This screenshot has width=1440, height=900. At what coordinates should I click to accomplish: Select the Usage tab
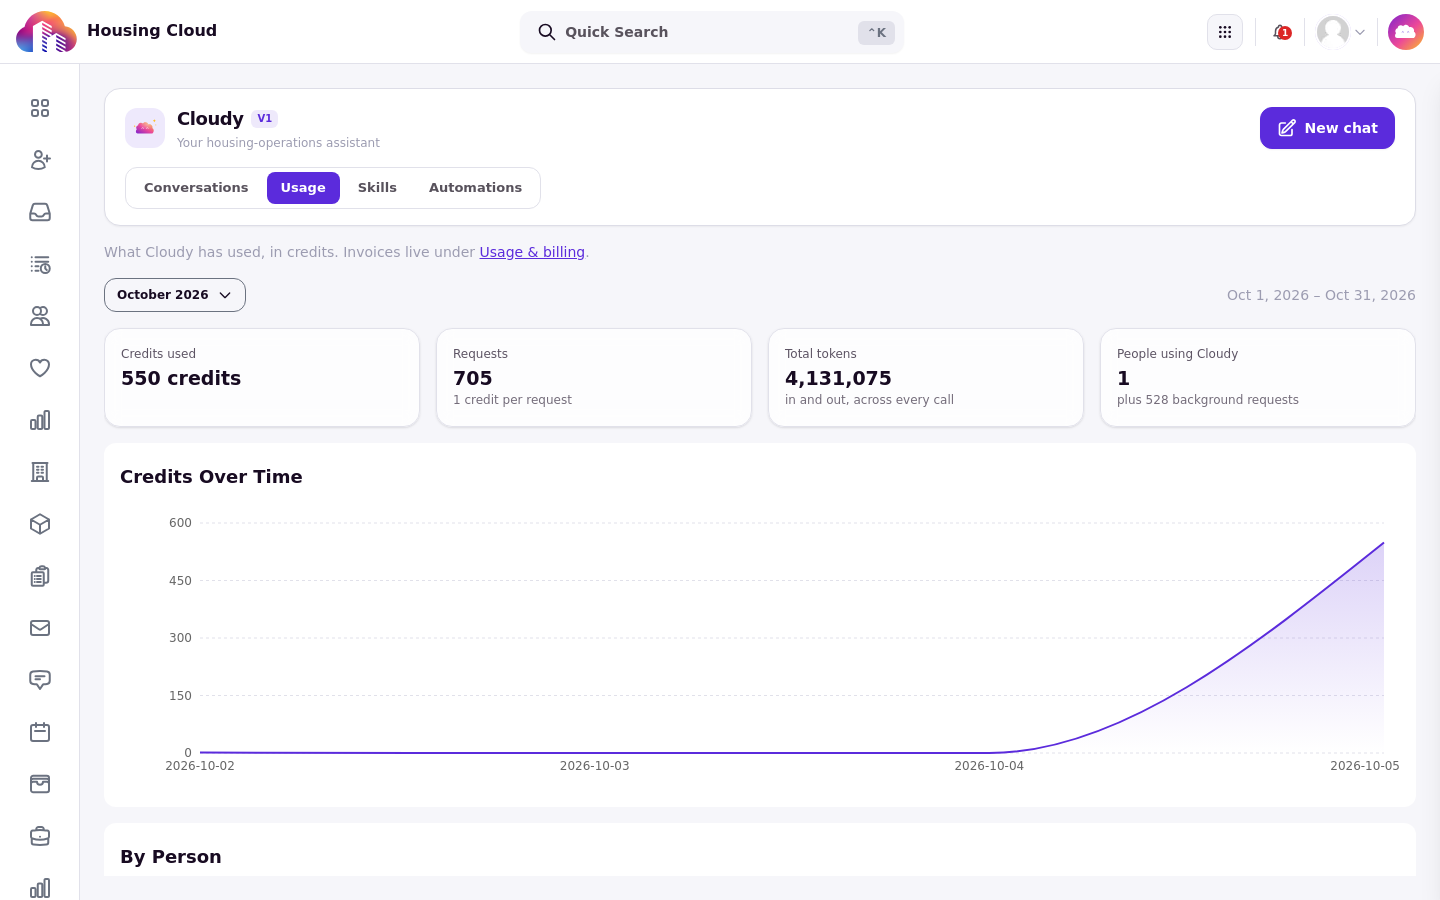click(x=303, y=188)
